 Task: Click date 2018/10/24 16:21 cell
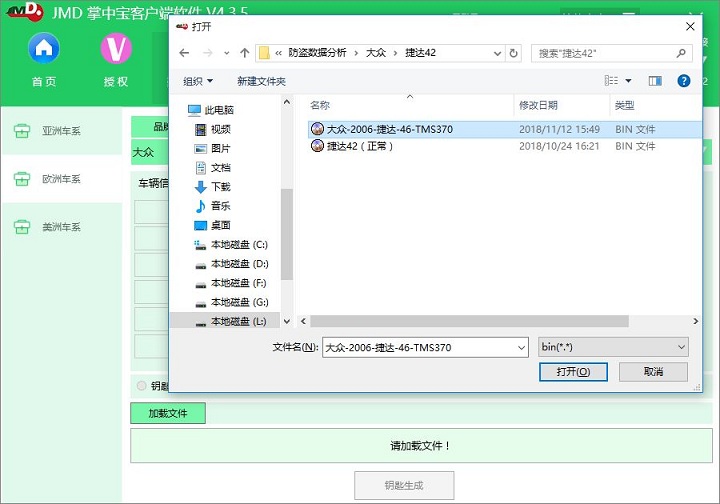[559, 146]
